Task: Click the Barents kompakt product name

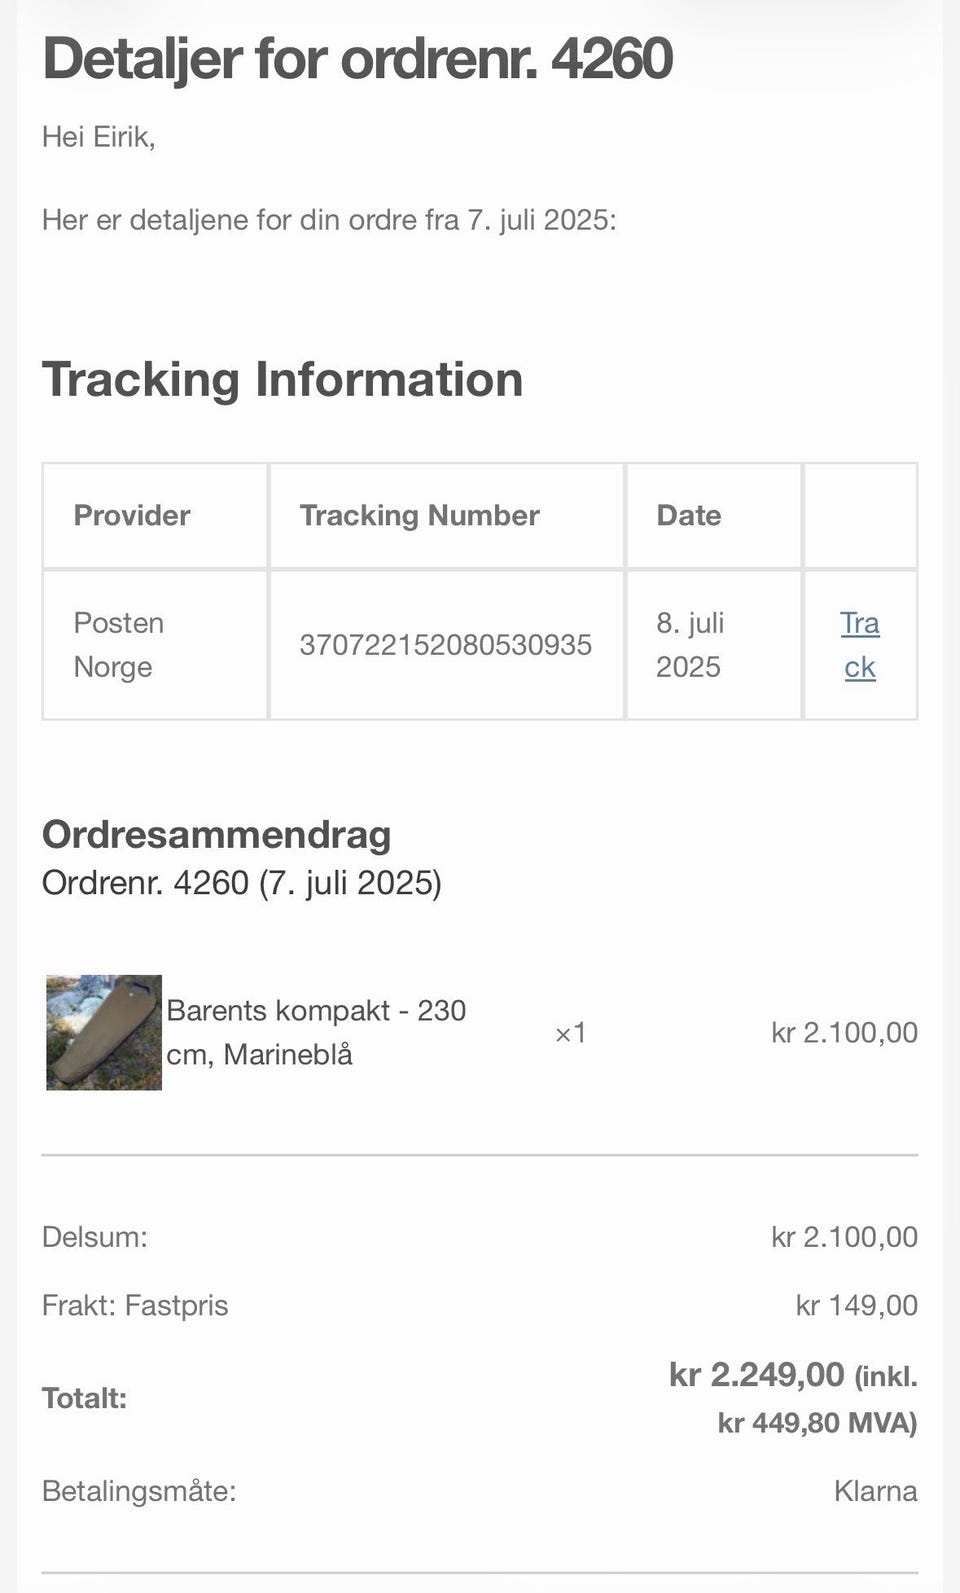Action: click(316, 1032)
